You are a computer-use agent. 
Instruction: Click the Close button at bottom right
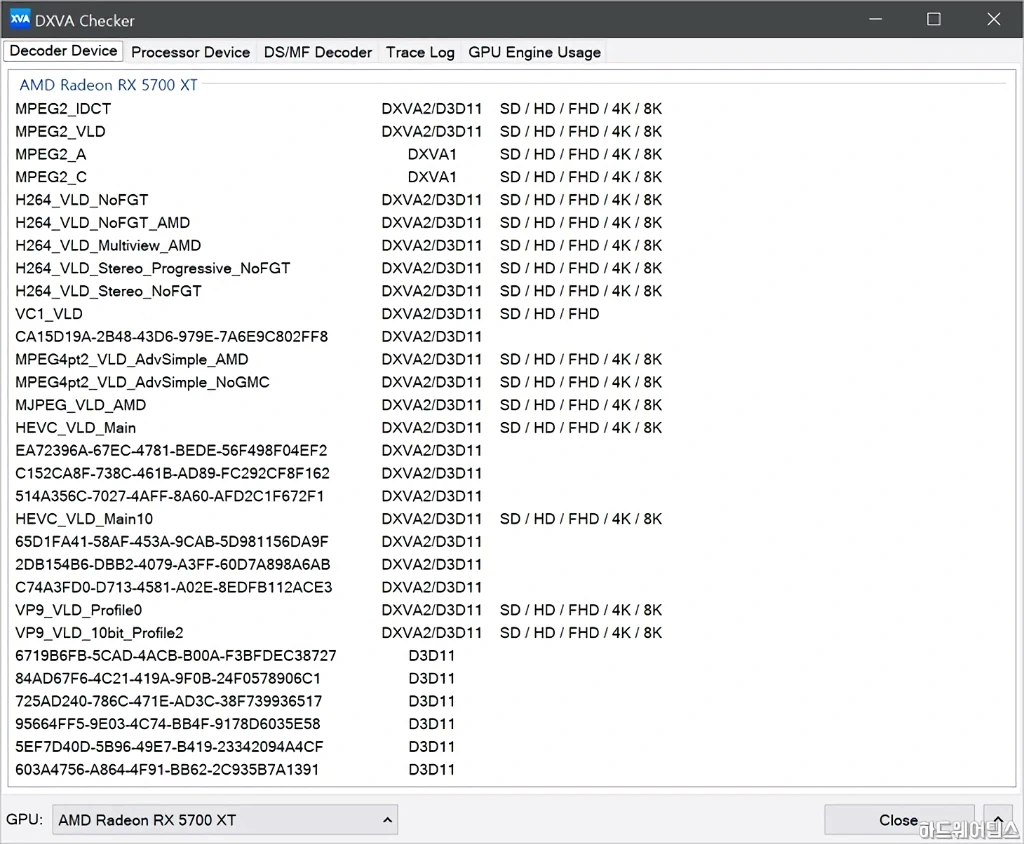(x=899, y=820)
